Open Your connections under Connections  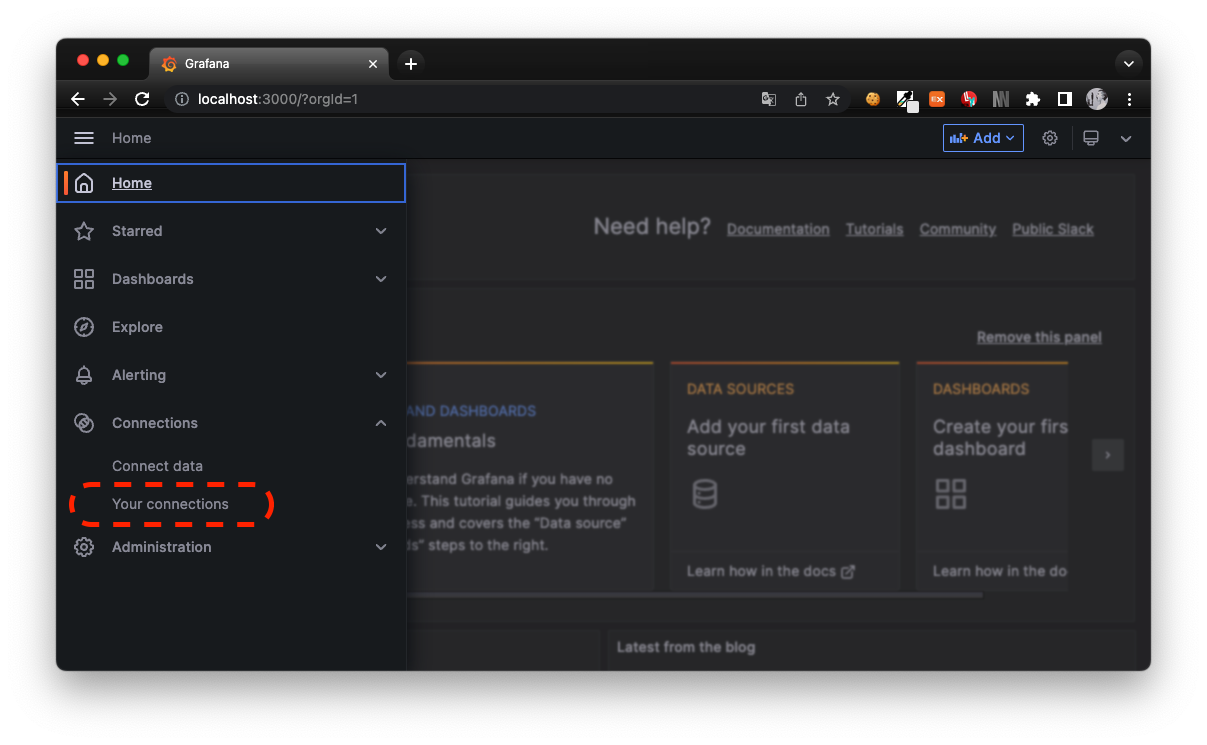[170, 504]
